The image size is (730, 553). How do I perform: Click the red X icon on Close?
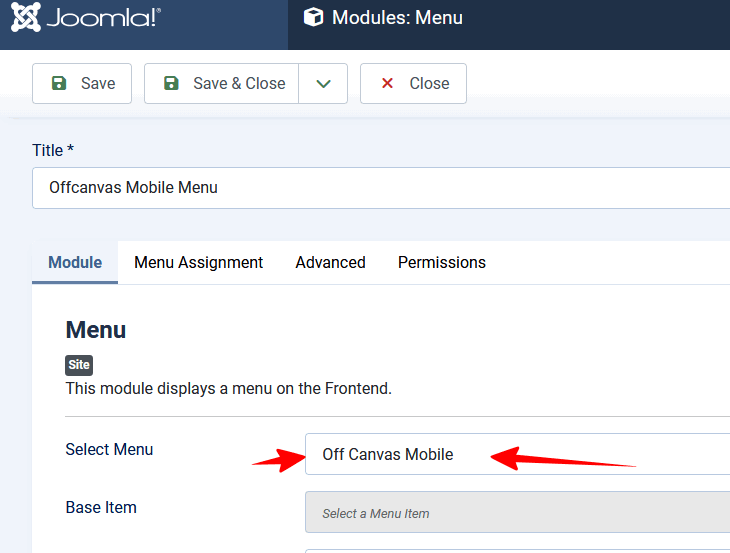pyautogui.click(x=387, y=83)
